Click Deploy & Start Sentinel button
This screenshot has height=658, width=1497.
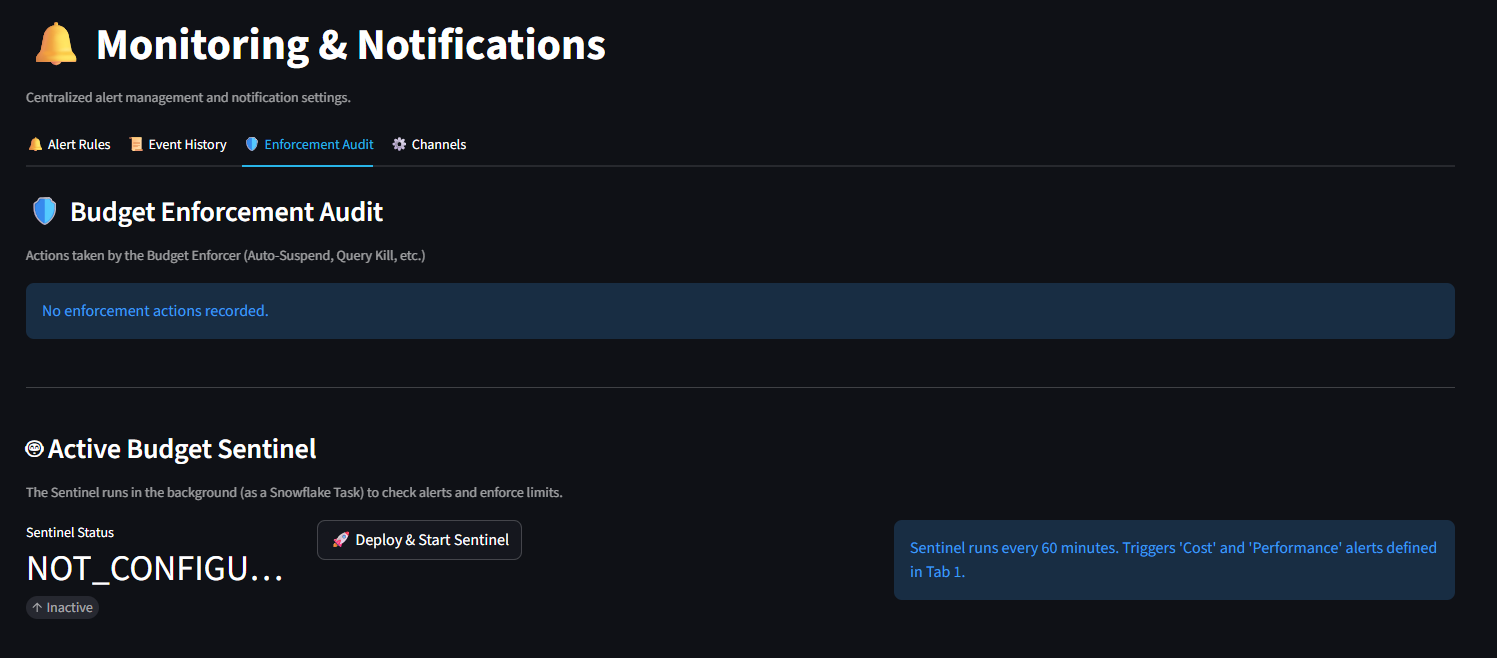[419, 540]
